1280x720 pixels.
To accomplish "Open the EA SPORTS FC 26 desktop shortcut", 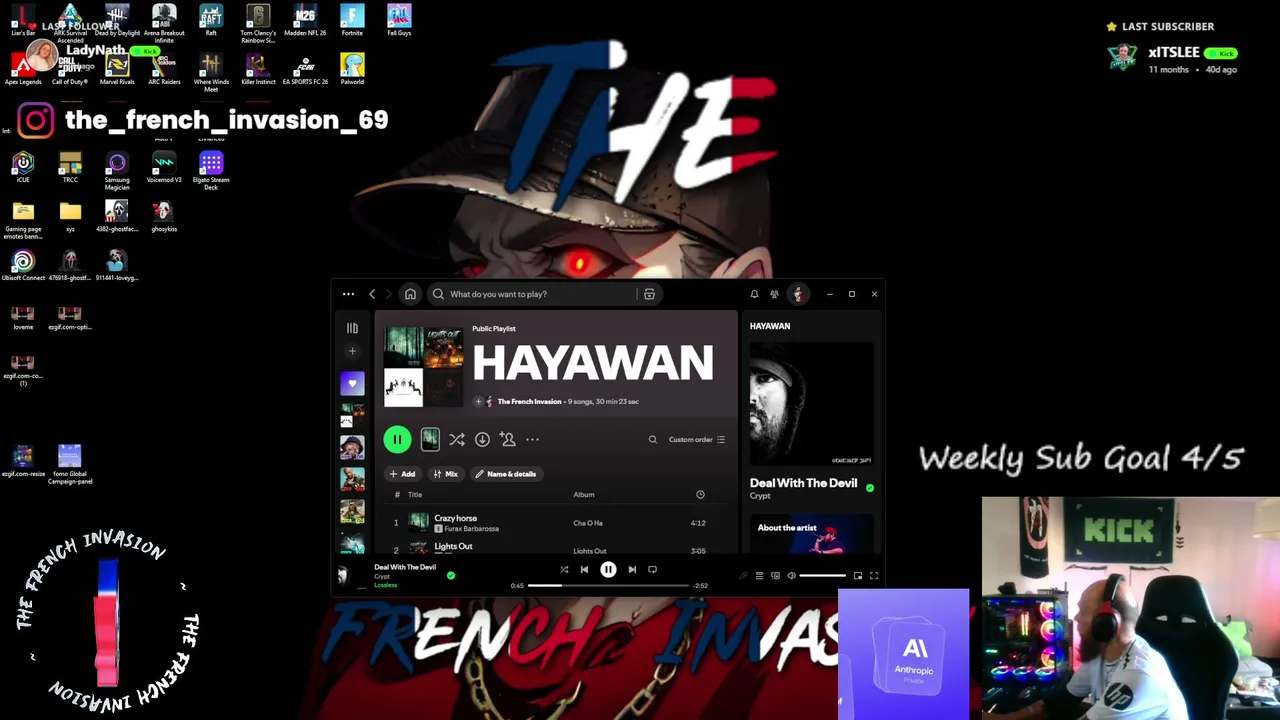I will coord(305,70).
